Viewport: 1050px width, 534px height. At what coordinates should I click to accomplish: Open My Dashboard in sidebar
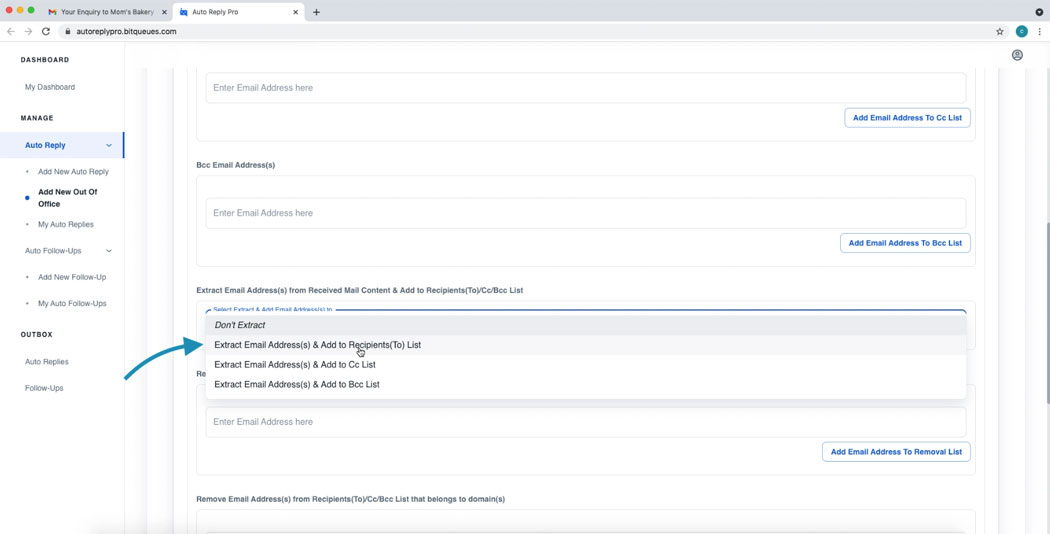click(x=50, y=87)
